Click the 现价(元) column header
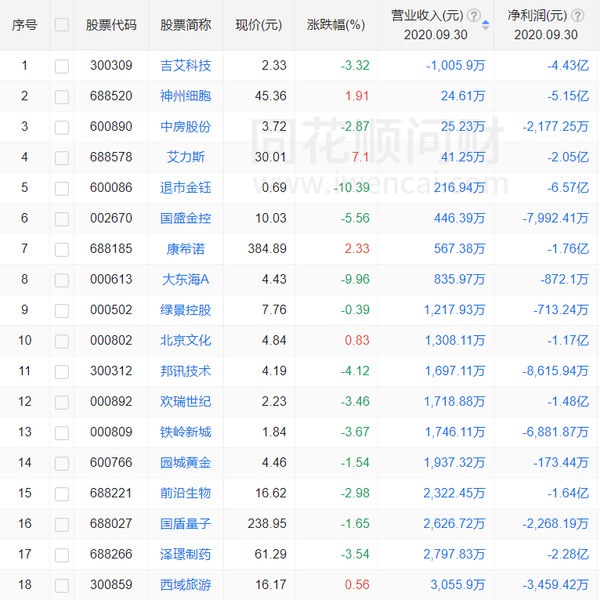Viewport: 600px width, 600px height. (259, 25)
